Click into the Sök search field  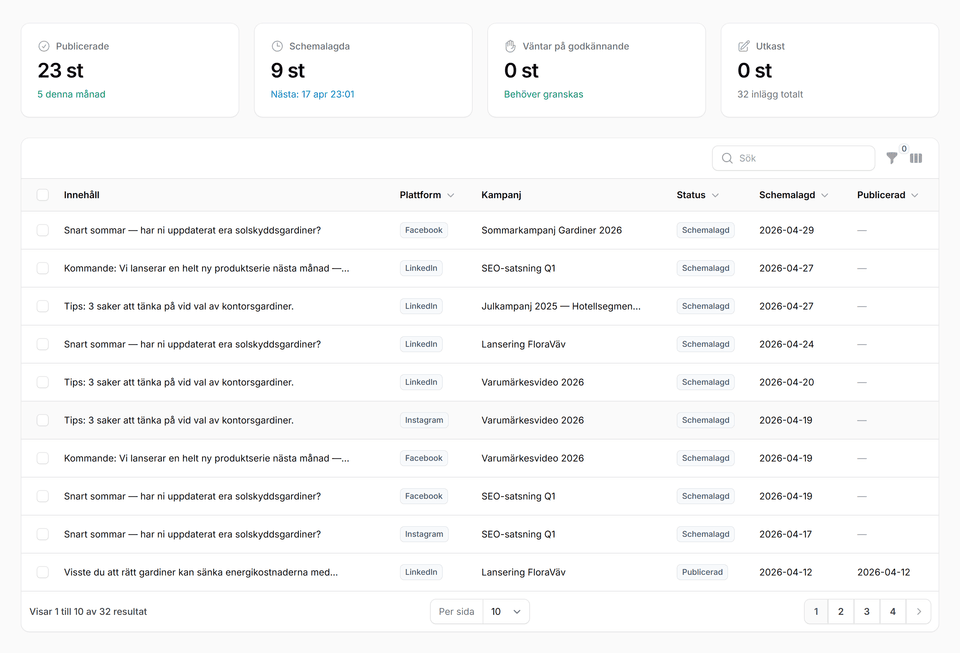coord(802,158)
